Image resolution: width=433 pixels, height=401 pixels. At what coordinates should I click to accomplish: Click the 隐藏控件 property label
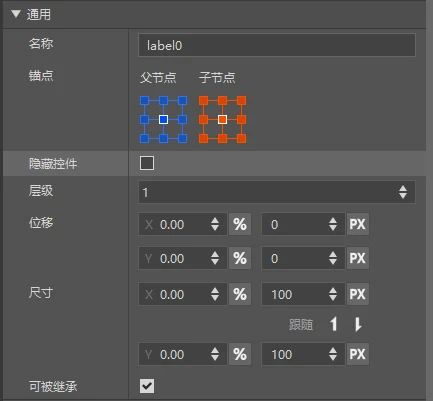(x=53, y=164)
